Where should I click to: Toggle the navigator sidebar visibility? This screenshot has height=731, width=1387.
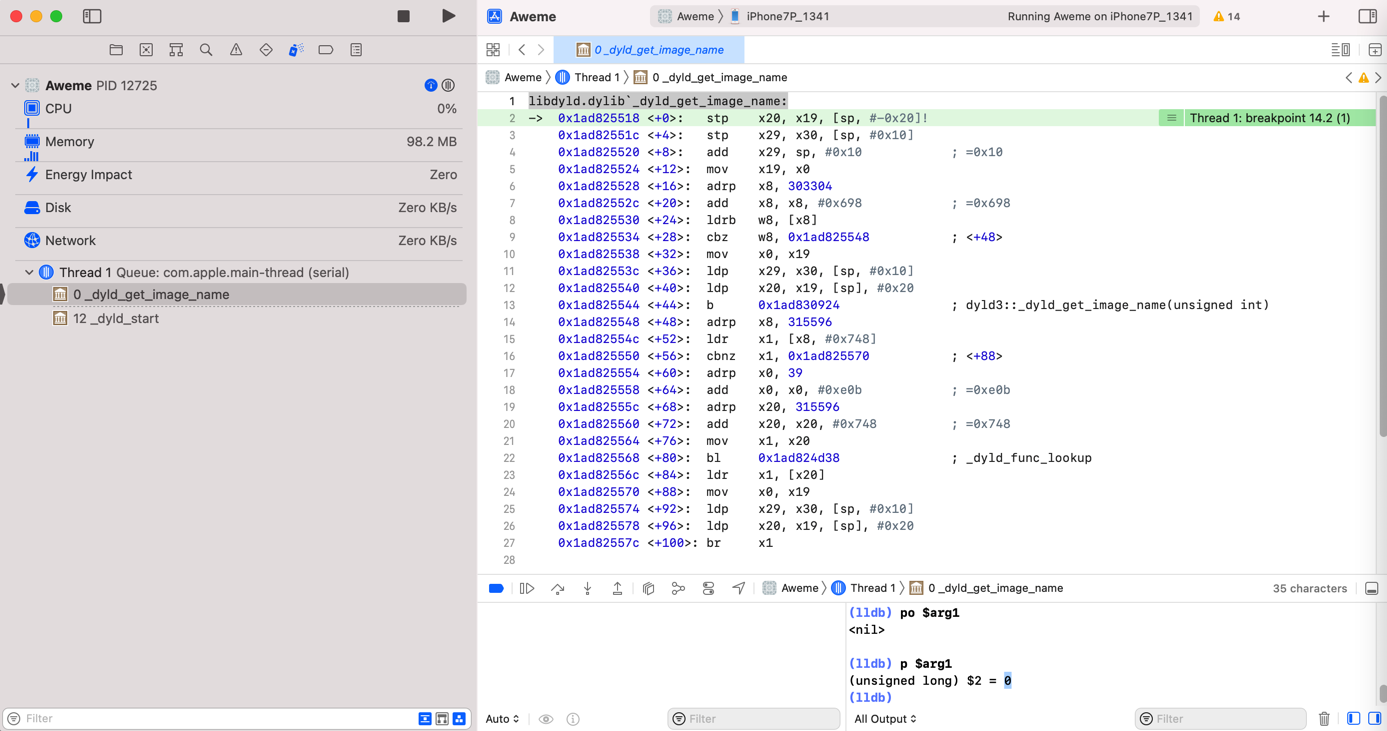click(92, 16)
